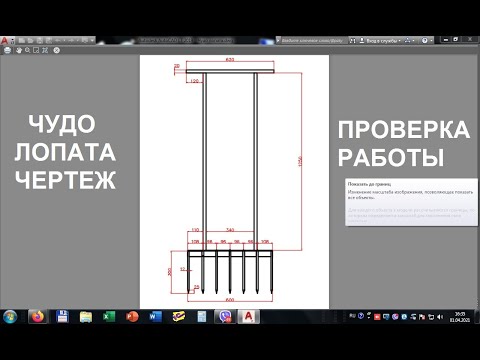This screenshot has width=480, height=360.
Task: Click the search binoculars icon
Action: [352, 41]
